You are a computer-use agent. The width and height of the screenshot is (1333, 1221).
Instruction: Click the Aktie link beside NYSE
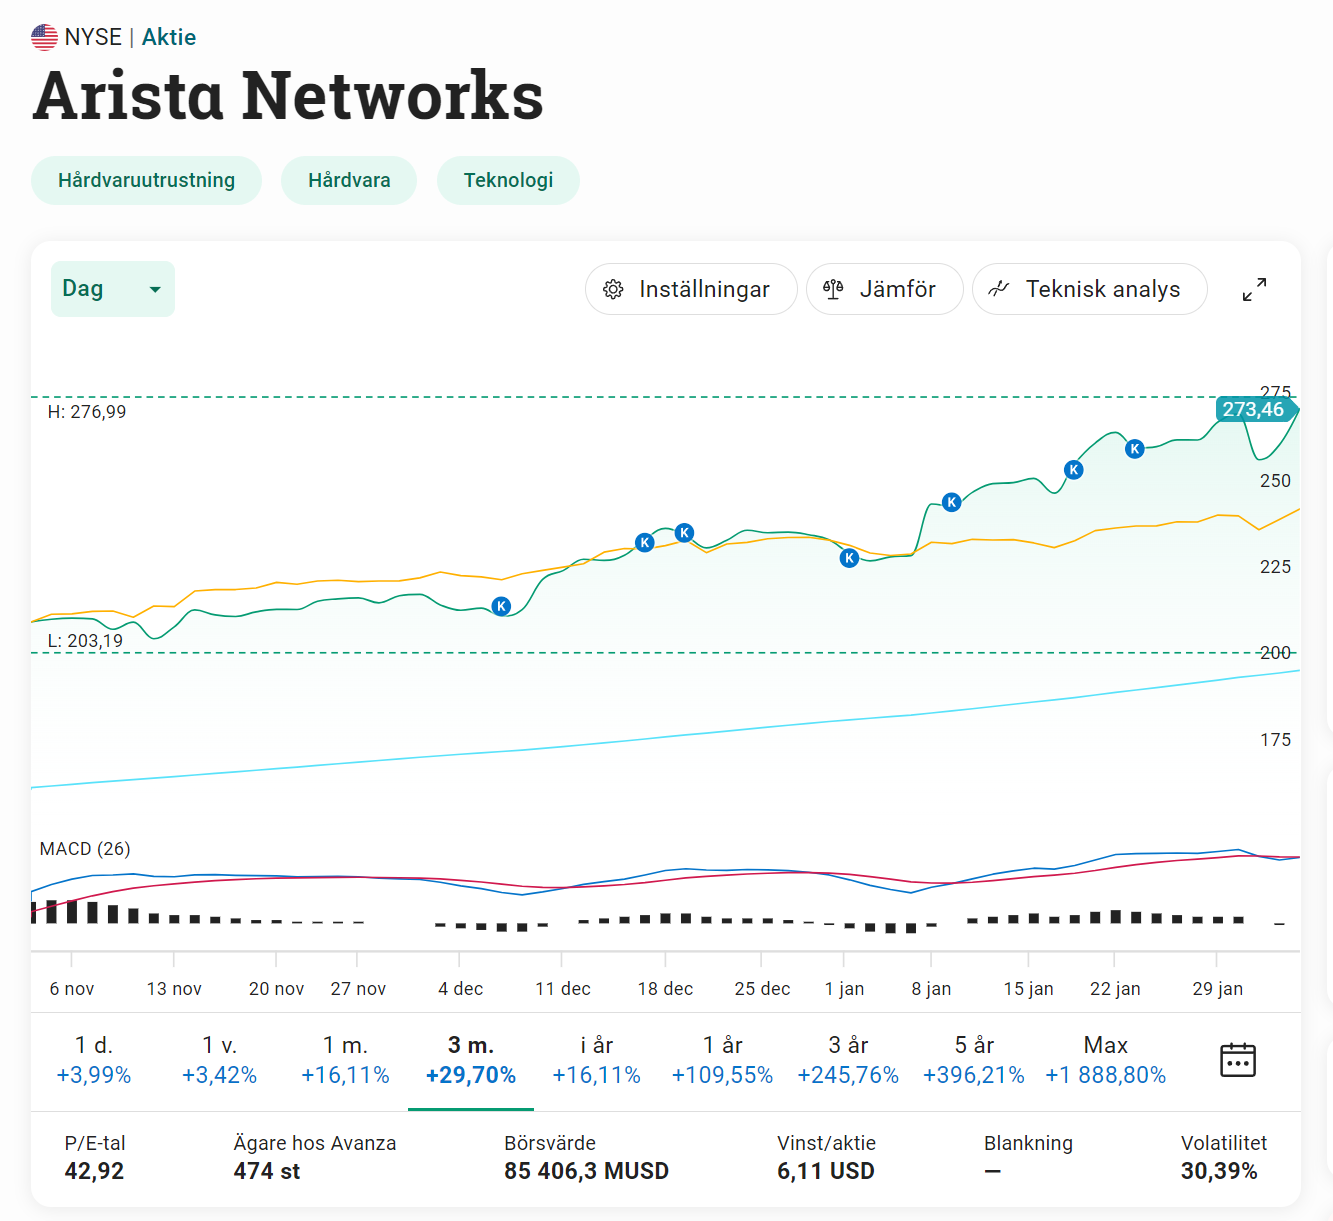pos(169,37)
